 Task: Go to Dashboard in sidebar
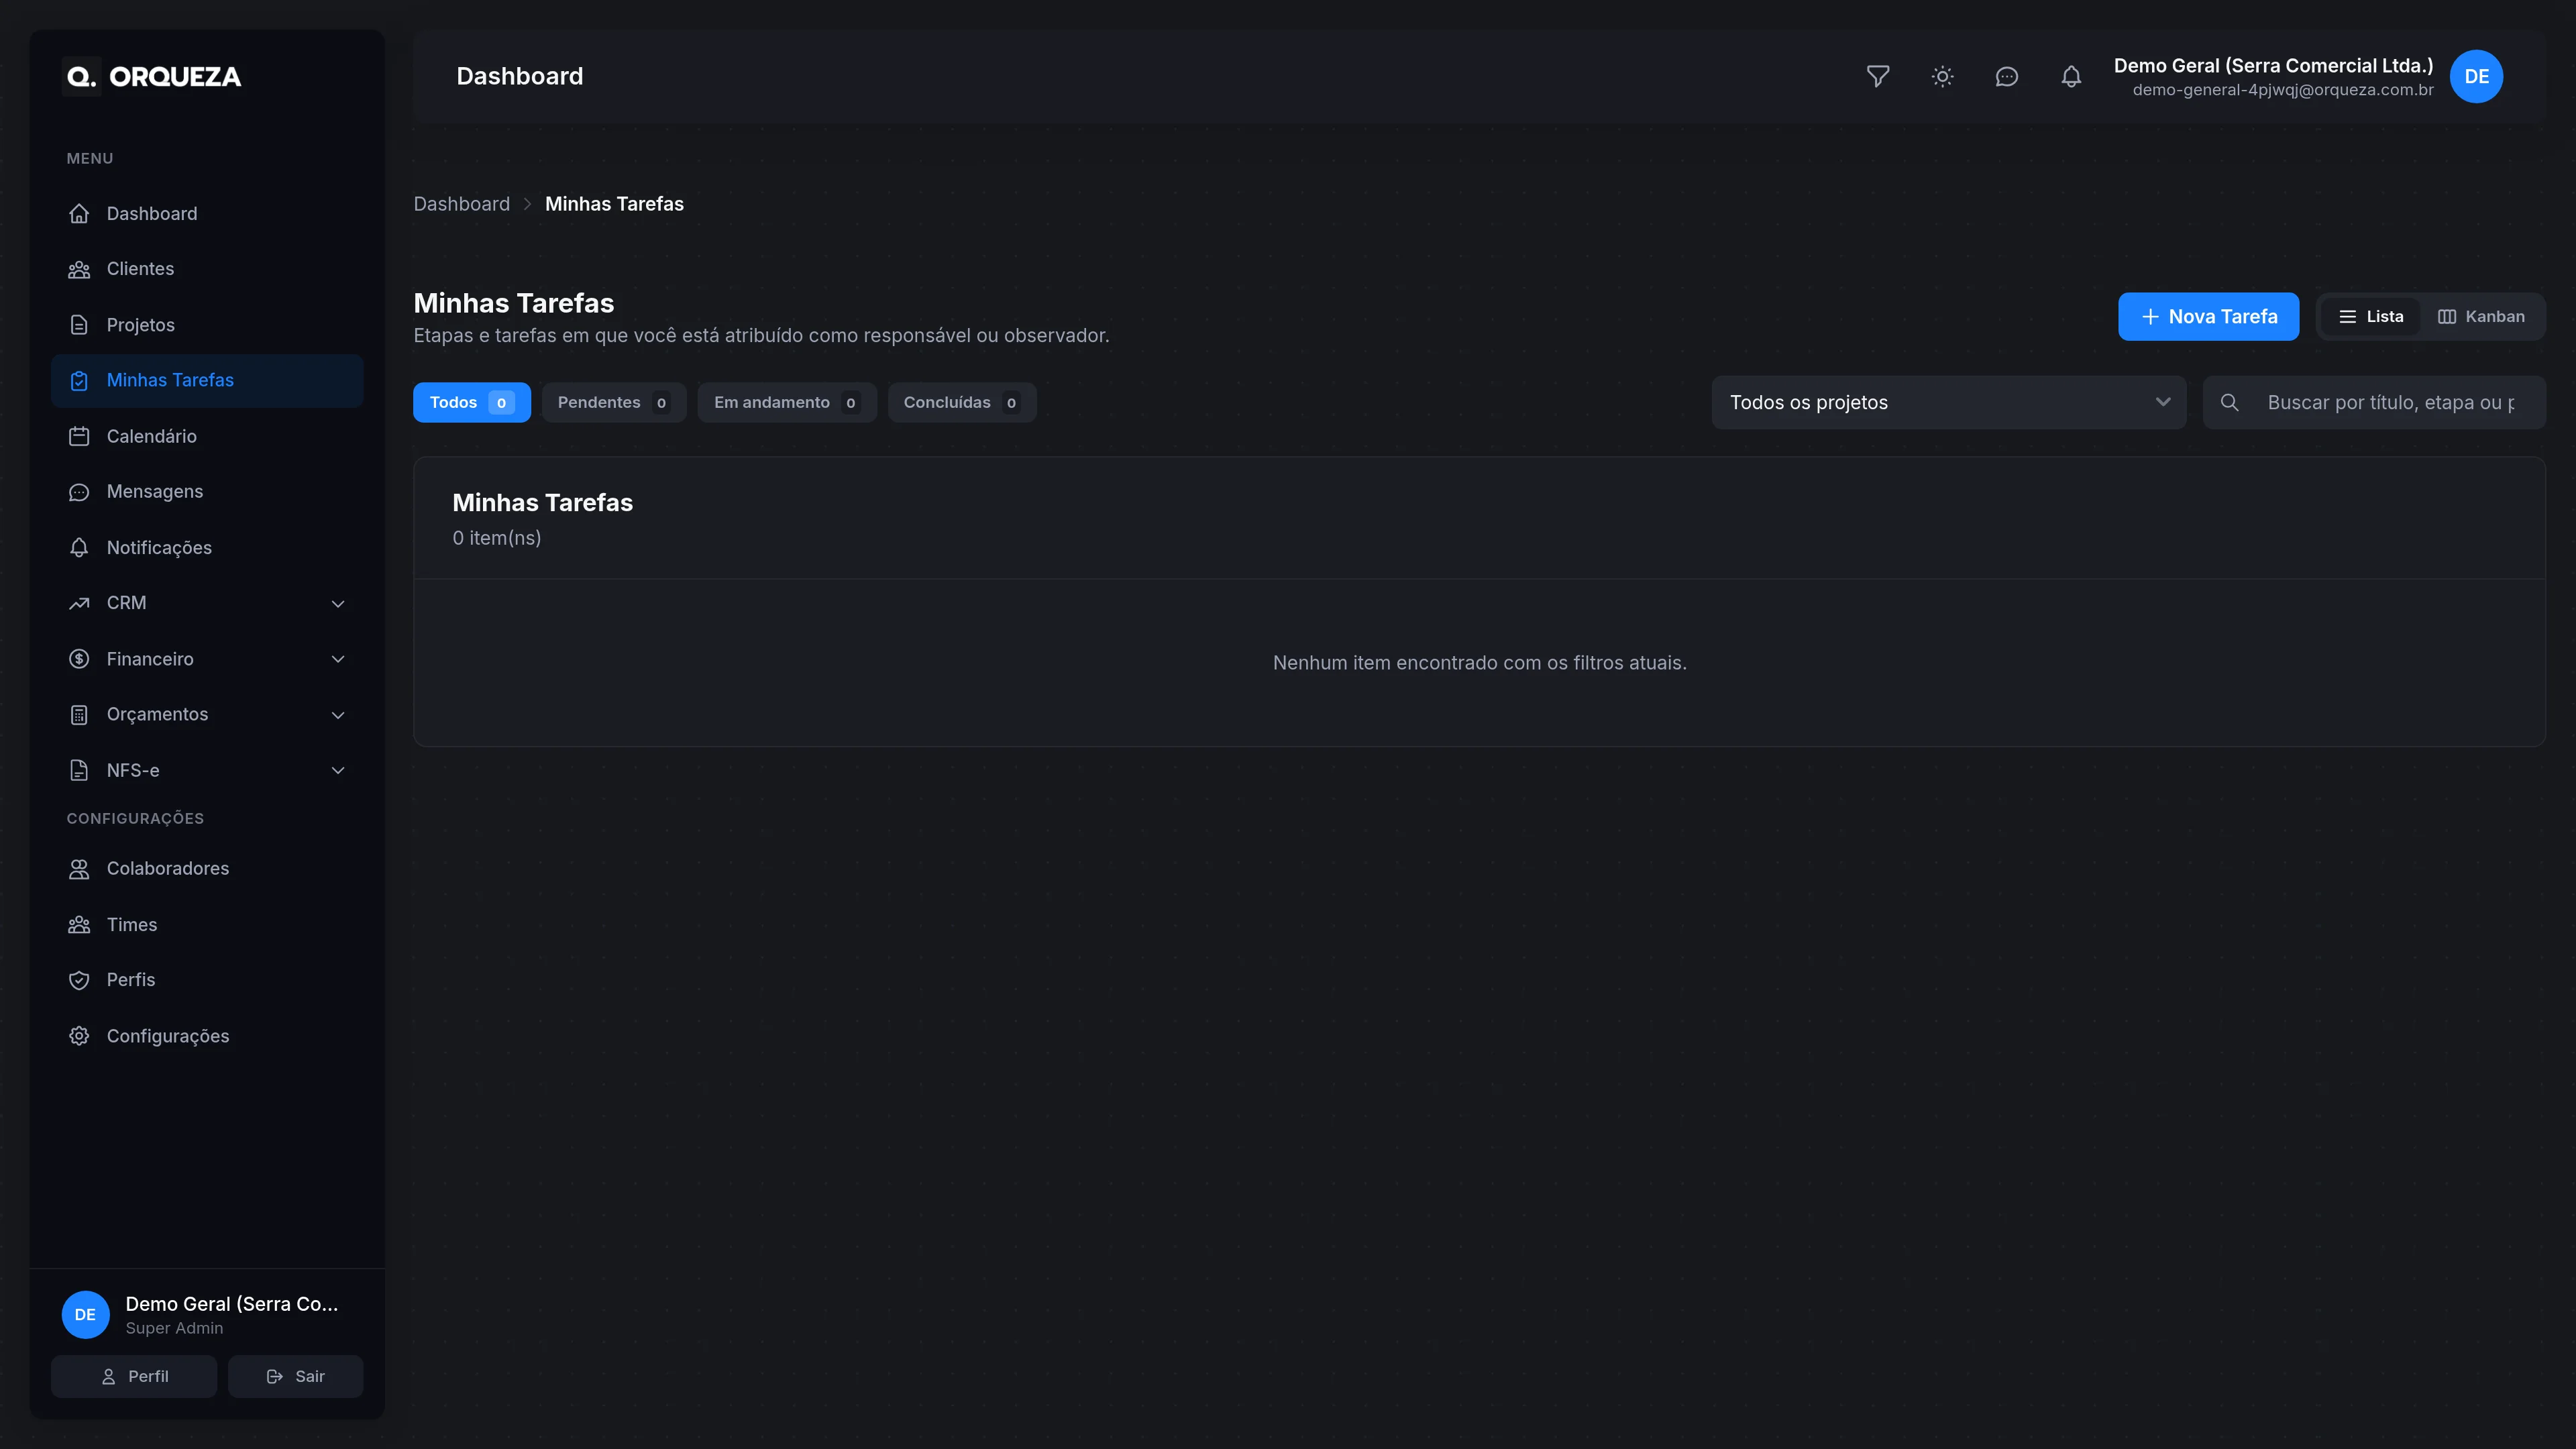click(x=207, y=213)
